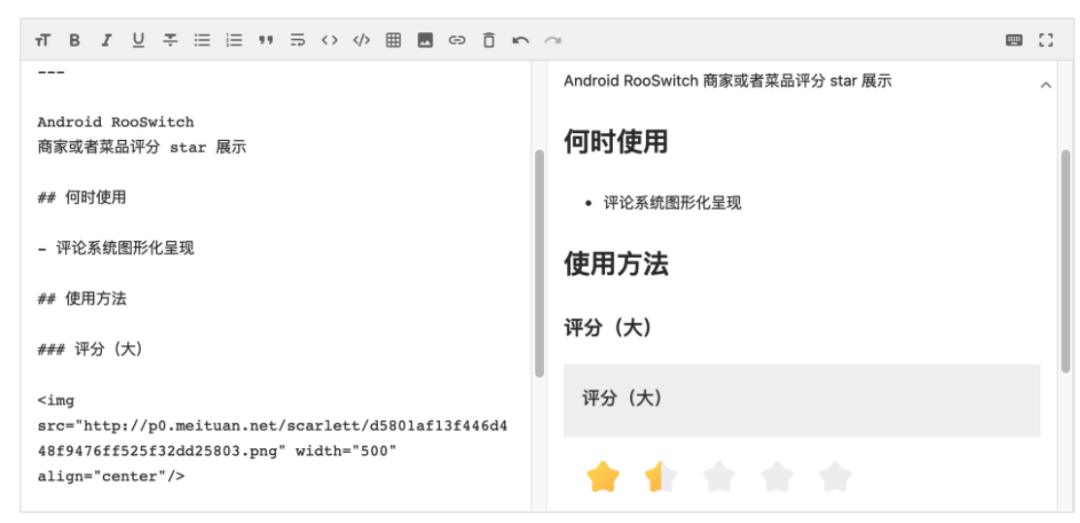
Task: Click the '使用方法' heading in preview
Action: pos(616,263)
